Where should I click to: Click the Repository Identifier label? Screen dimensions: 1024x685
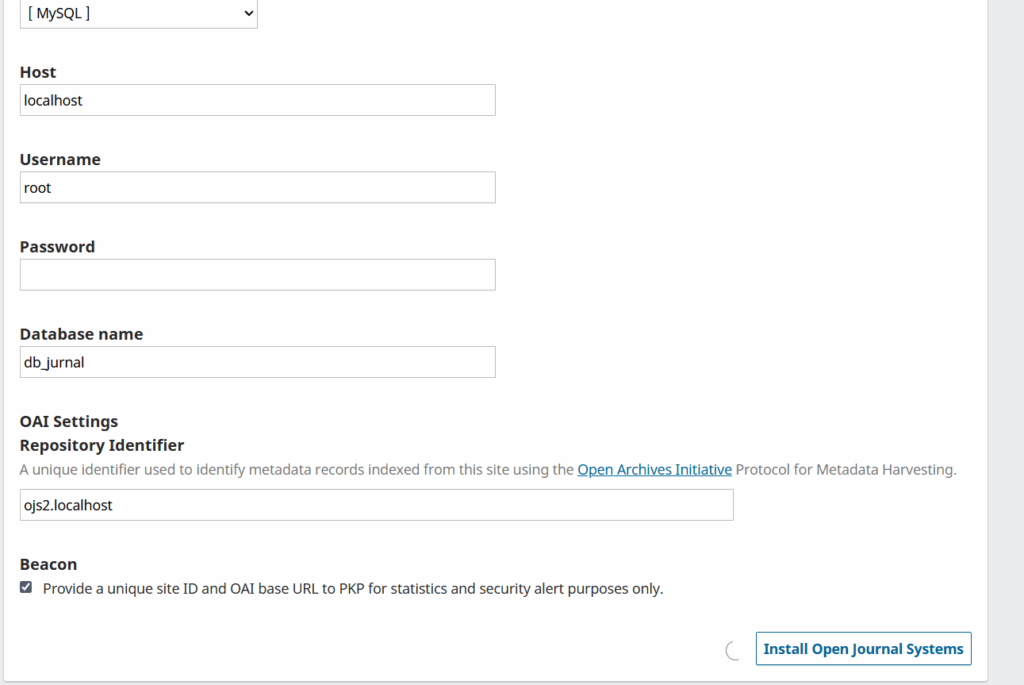(102, 445)
